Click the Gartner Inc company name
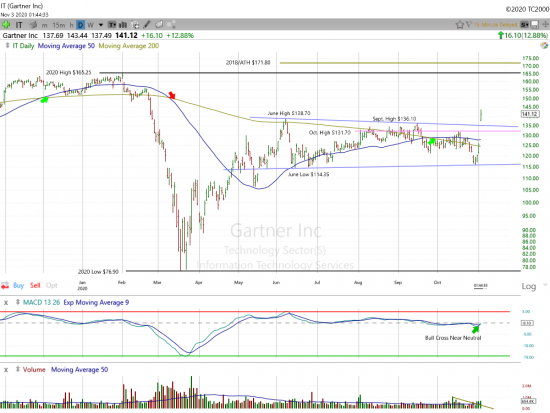 20,35
